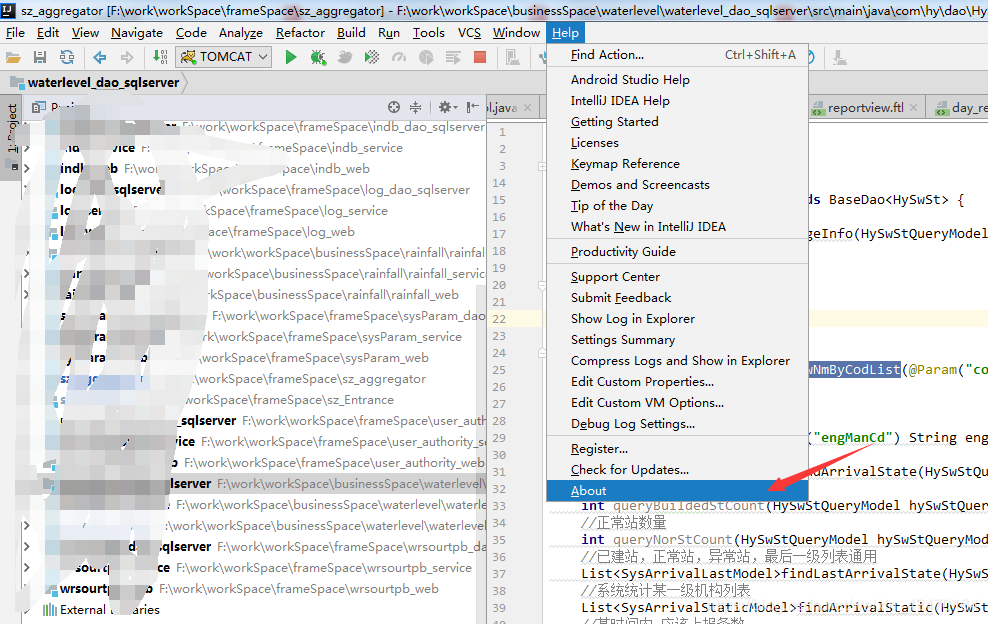Toggle code fold marker at line 3
This screenshot has height=624, width=988.
point(542,166)
